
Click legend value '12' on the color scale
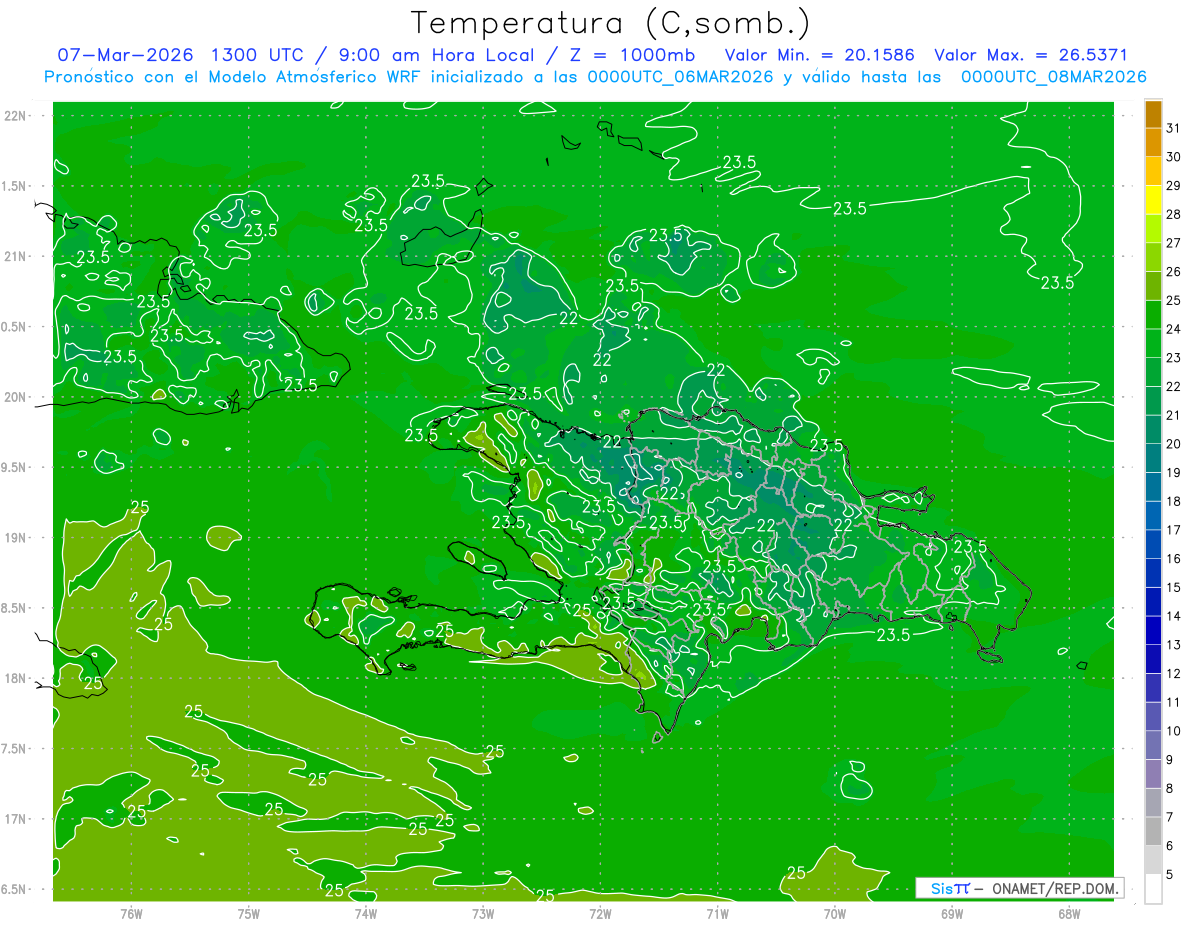coord(1174,674)
